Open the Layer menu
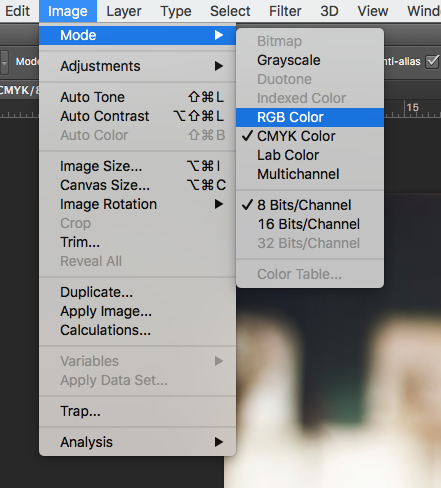441x488 pixels. tap(124, 11)
